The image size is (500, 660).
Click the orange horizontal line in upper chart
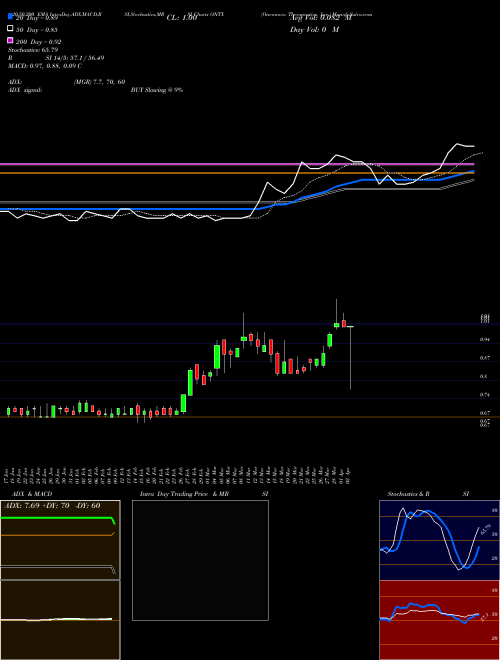[237, 173]
